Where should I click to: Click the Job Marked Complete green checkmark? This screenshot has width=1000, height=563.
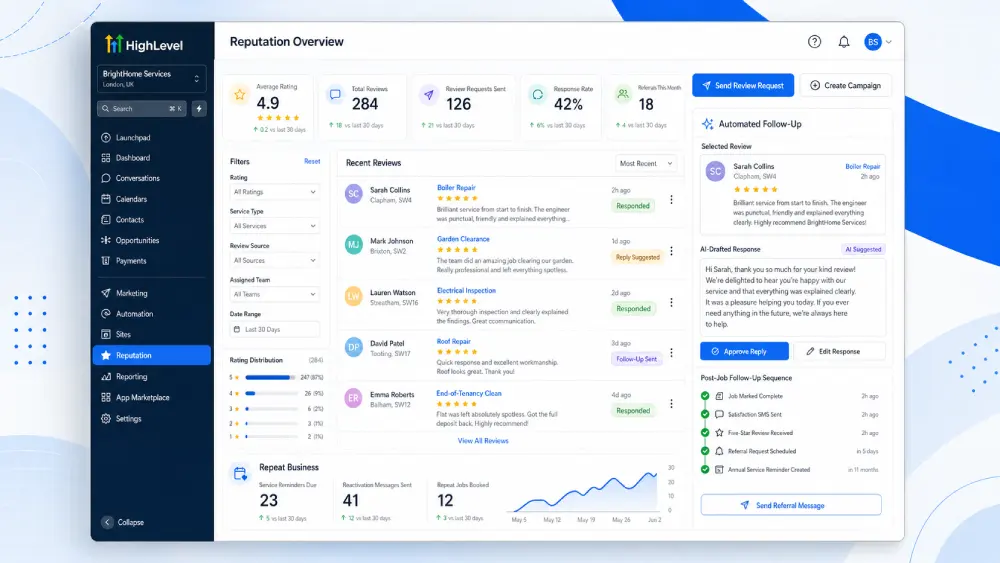pos(705,396)
